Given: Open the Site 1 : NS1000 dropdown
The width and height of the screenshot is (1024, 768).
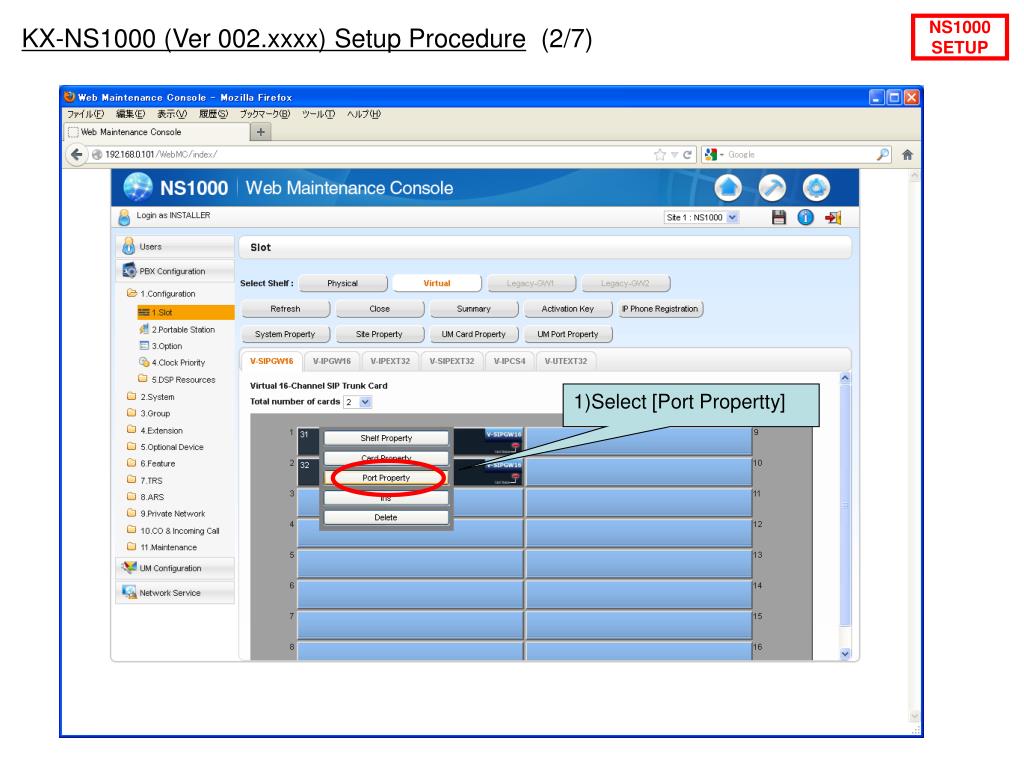Looking at the screenshot, I should tap(701, 217).
